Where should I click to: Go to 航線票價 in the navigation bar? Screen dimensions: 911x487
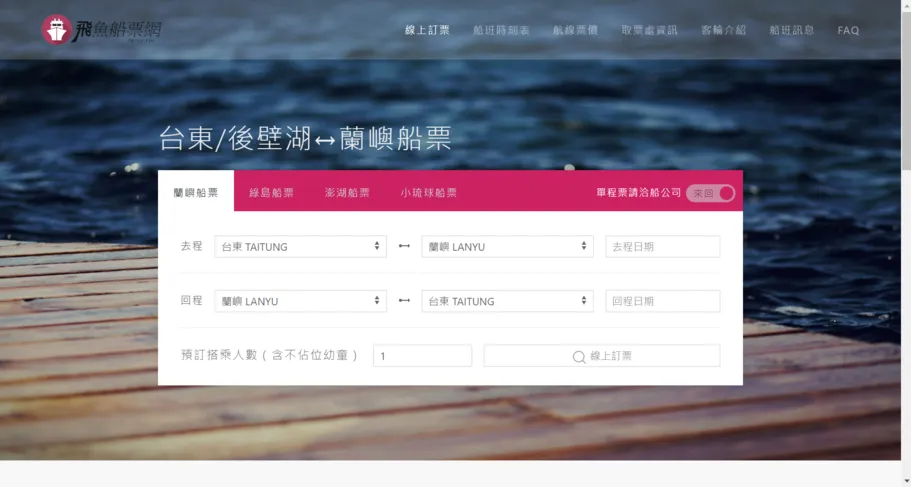point(575,30)
